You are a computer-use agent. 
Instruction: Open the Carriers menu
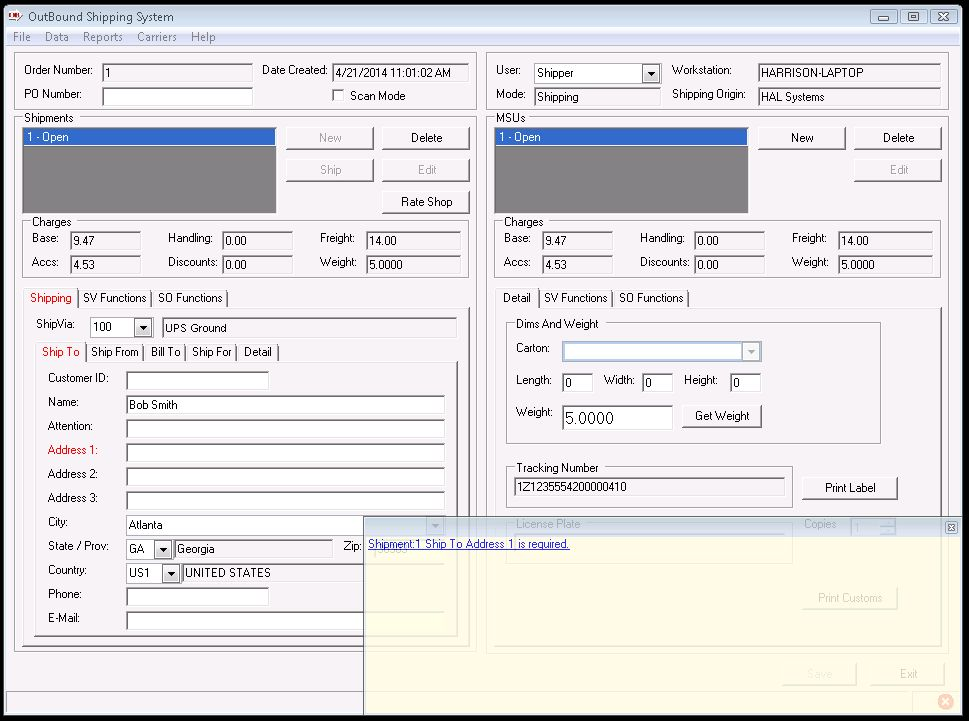point(157,36)
